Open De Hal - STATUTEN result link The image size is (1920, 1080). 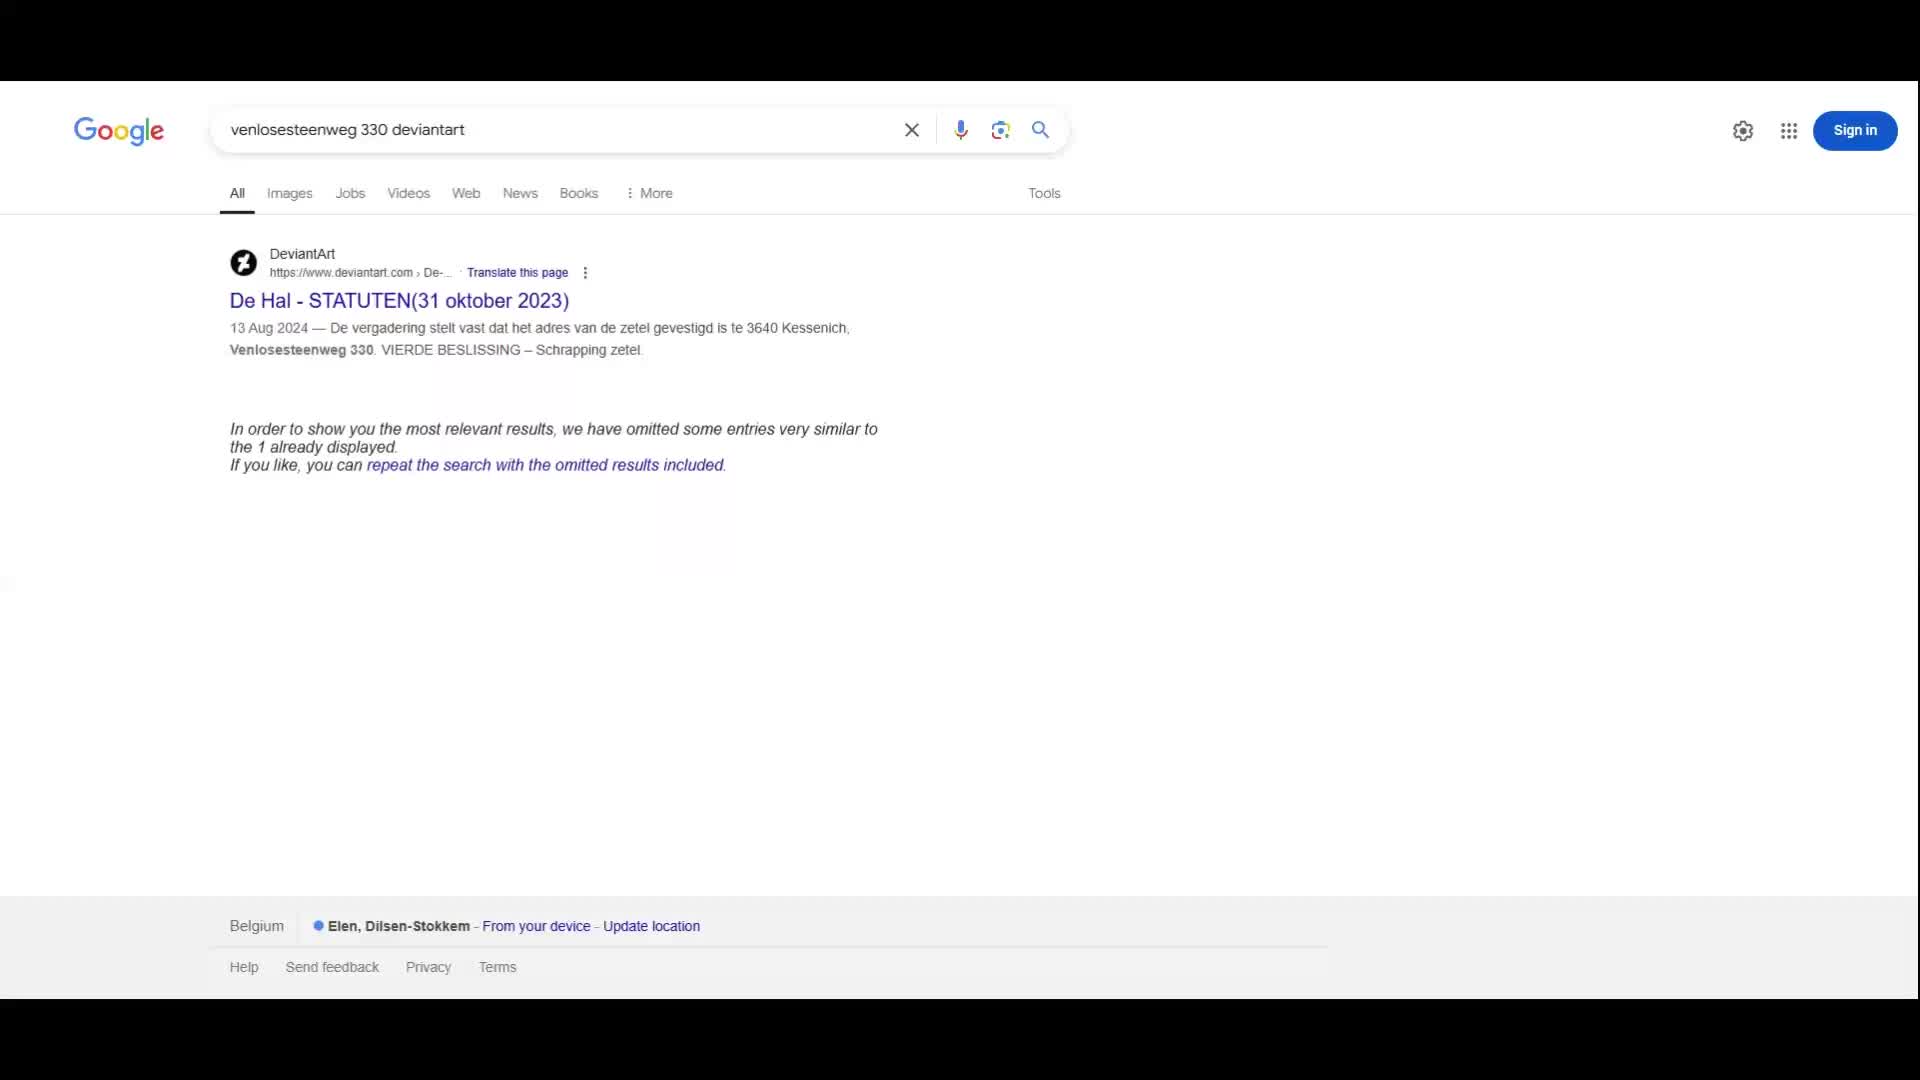pyautogui.click(x=399, y=301)
